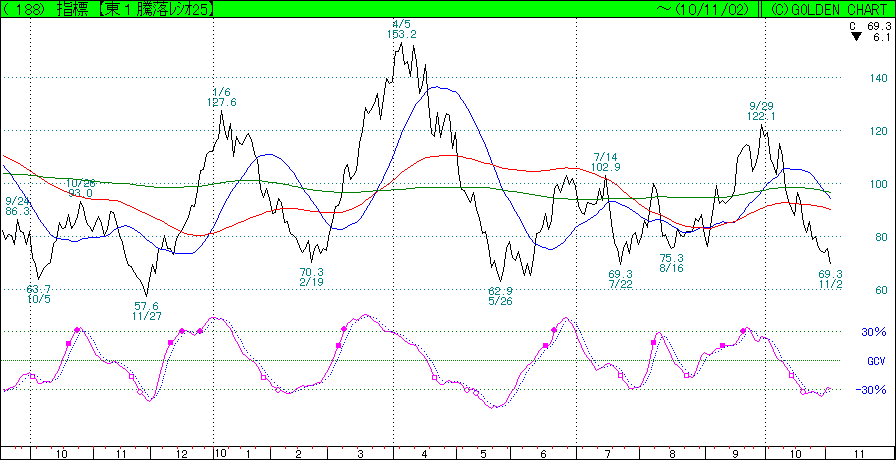Click the rightmost hollow square on magenta oscillator
Image resolution: width=896 pixels, height=460 pixels.
[791, 375]
